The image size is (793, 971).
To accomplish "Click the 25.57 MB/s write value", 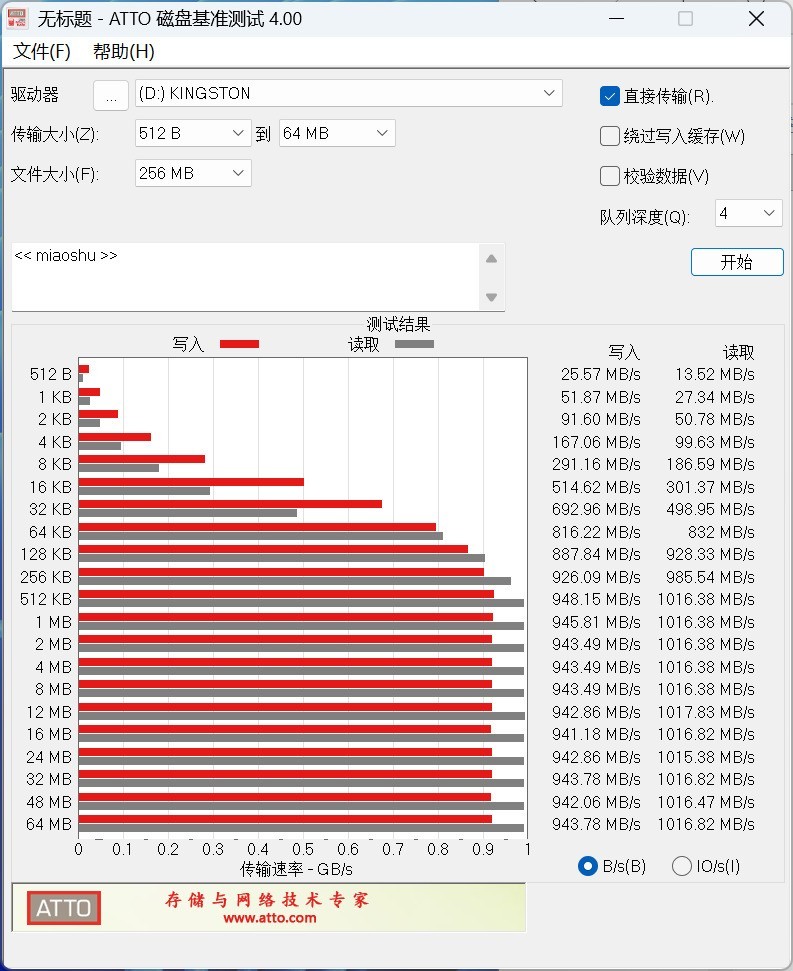I will 600,374.
